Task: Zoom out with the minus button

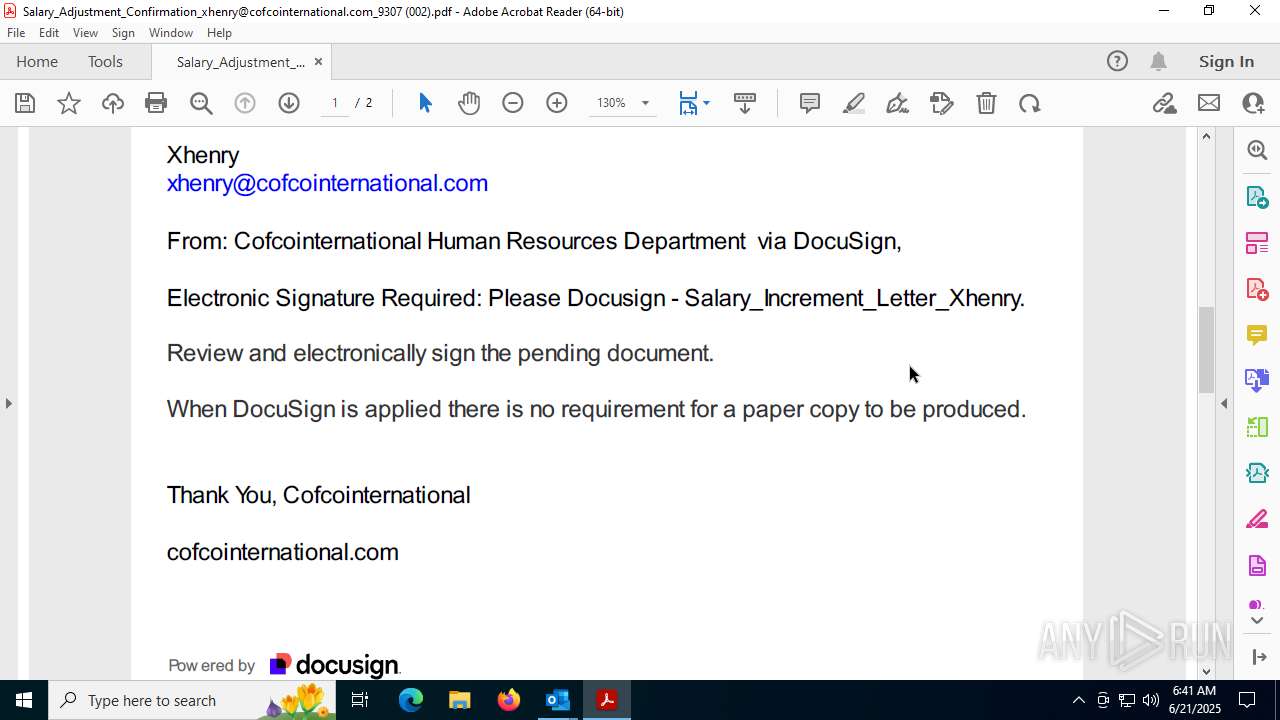Action: (x=513, y=103)
